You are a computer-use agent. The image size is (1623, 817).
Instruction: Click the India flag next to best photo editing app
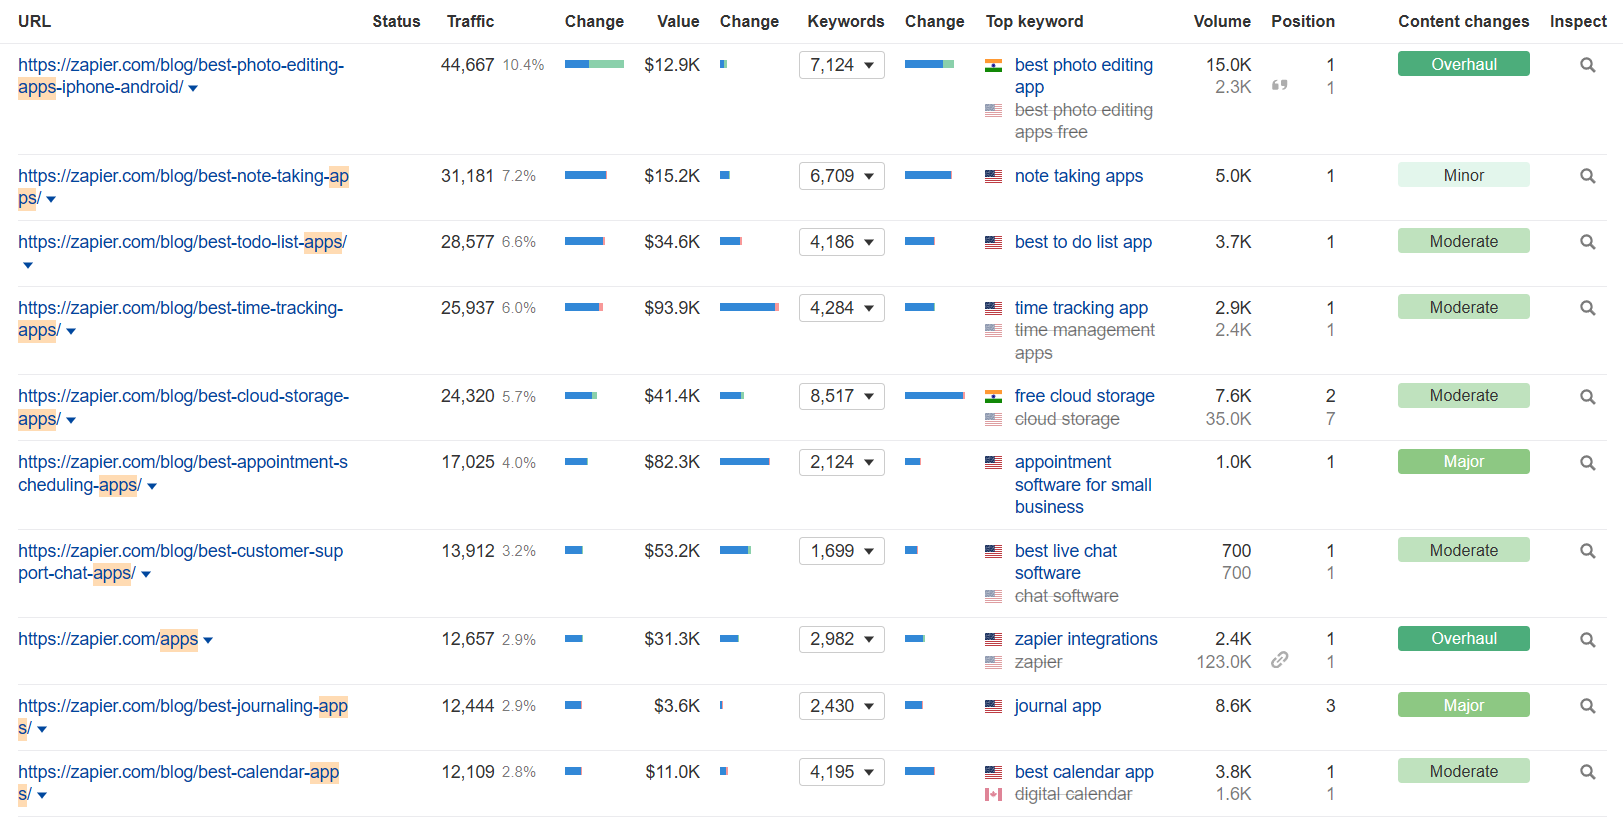pyautogui.click(x=993, y=65)
